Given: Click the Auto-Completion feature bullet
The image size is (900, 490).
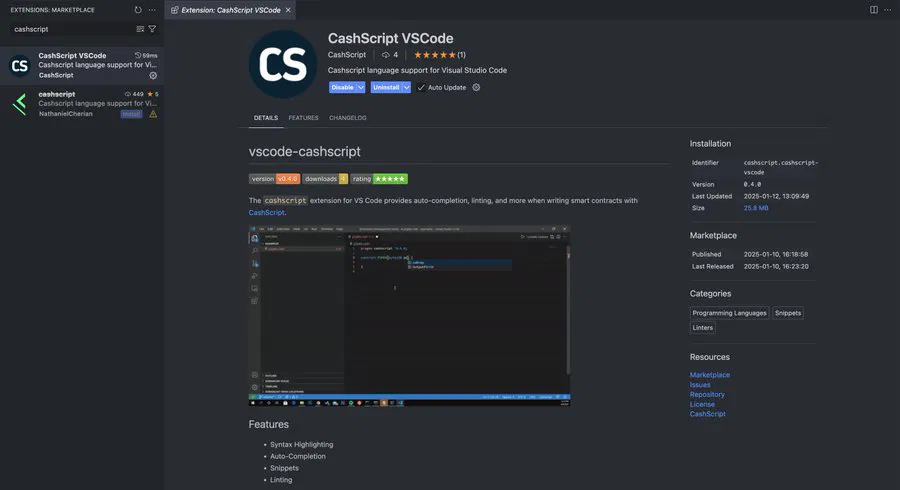Looking at the screenshot, I should [298, 456].
